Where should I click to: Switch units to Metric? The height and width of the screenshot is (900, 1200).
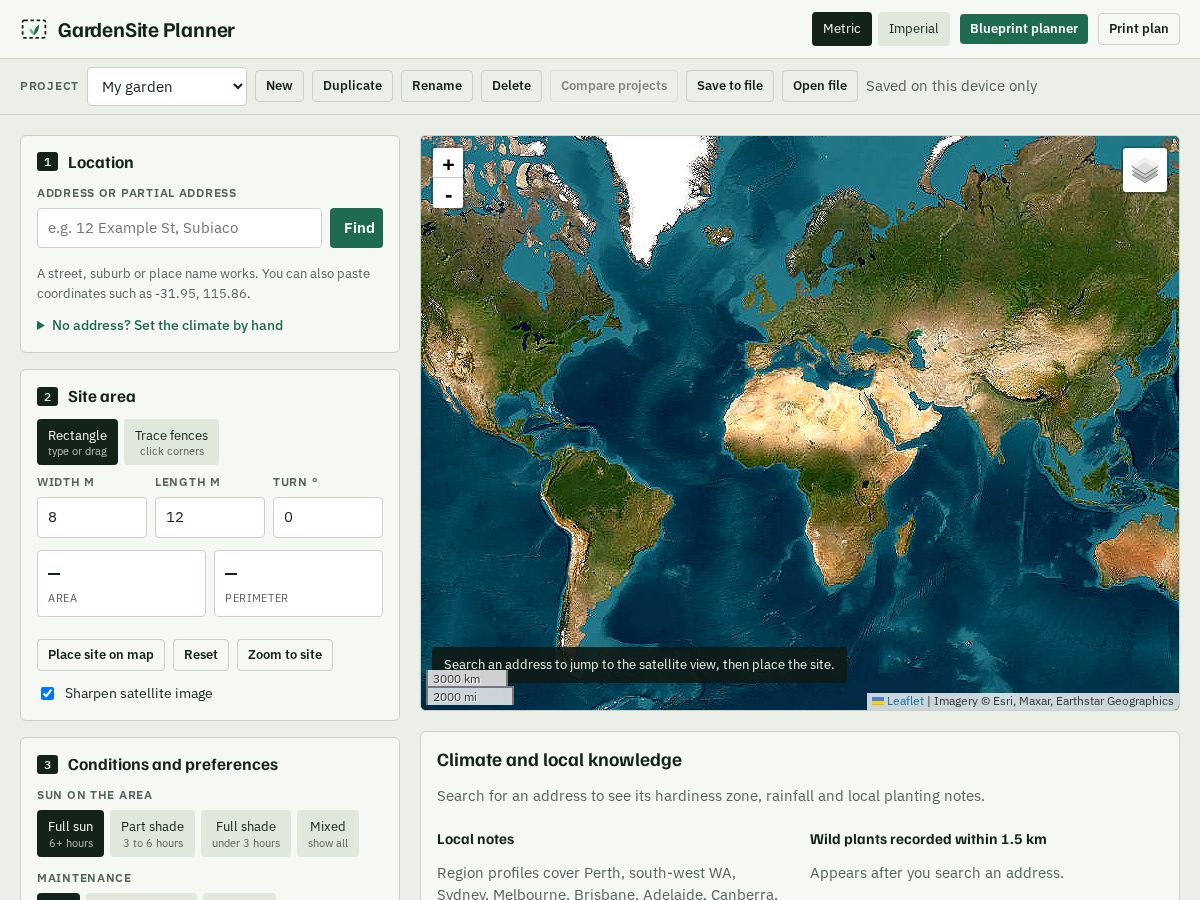pyautogui.click(x=842, y=29)
